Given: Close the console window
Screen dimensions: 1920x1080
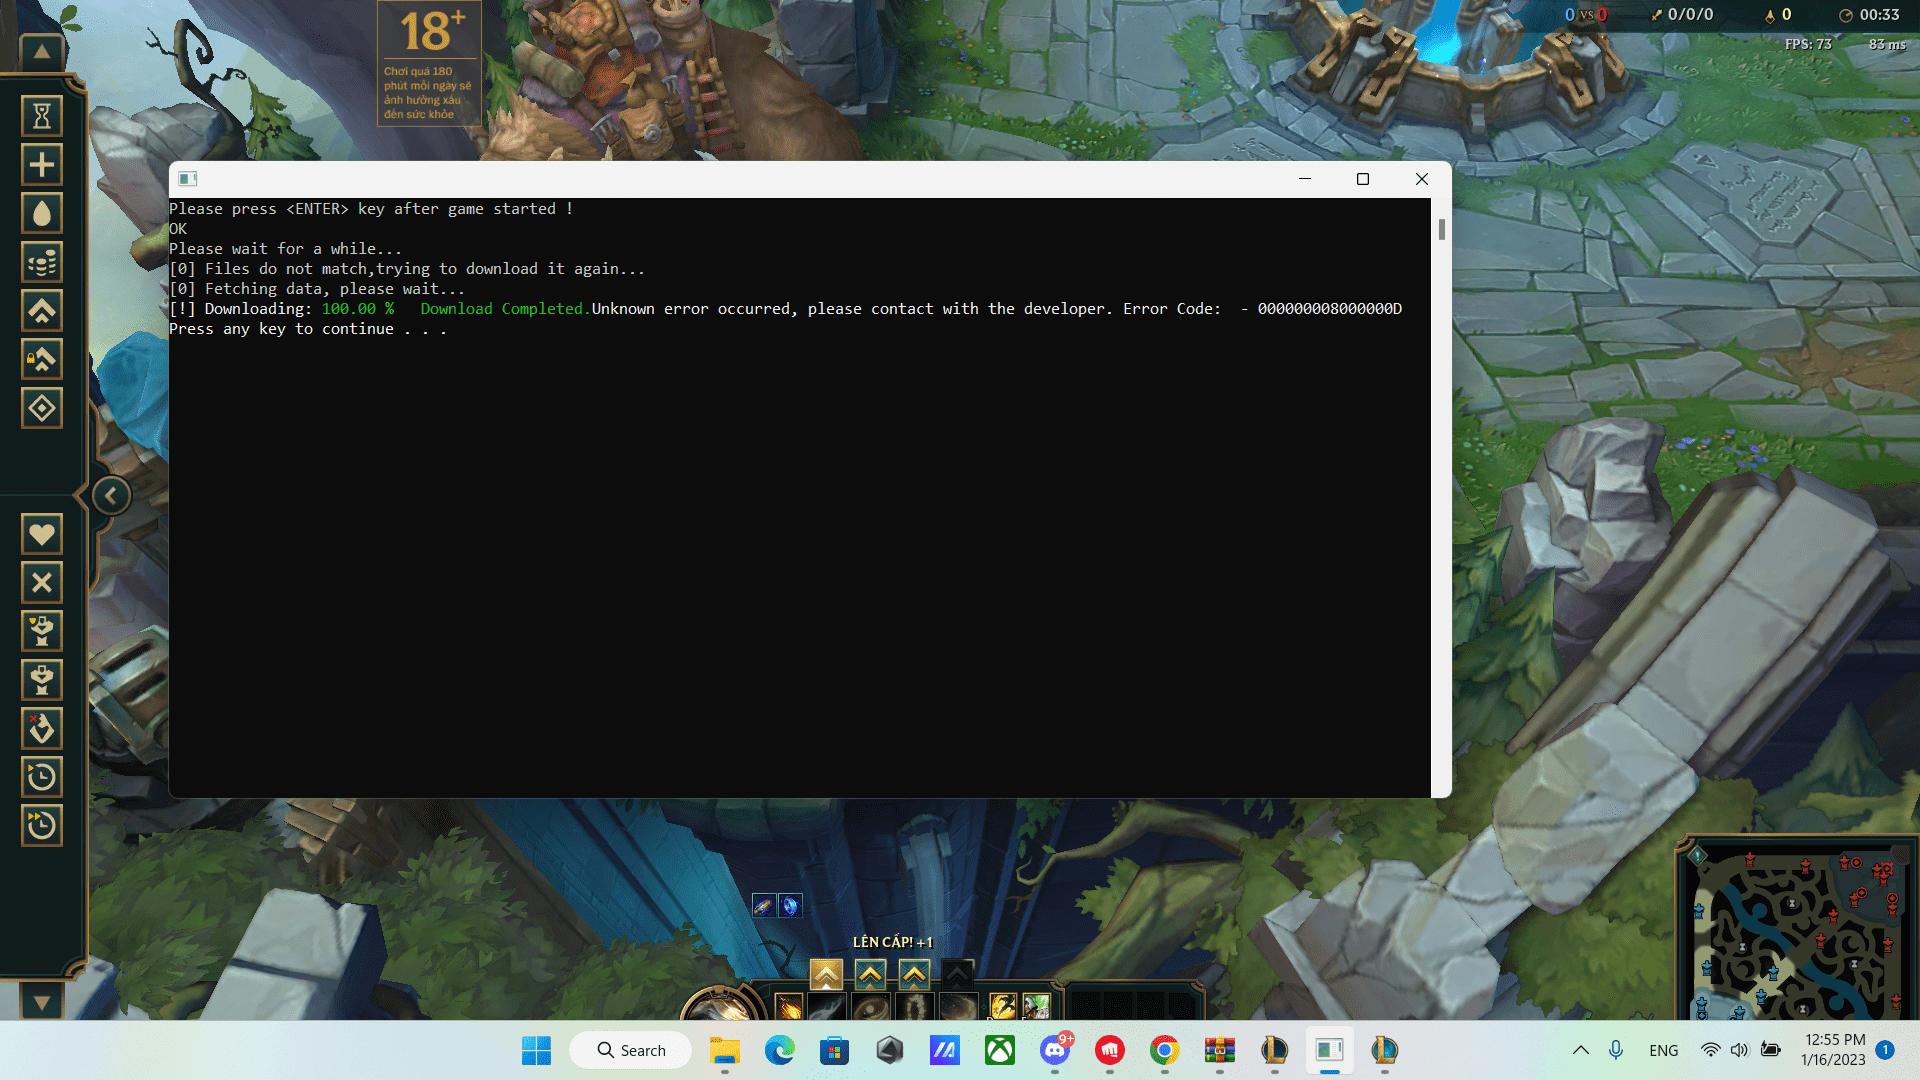Looking at the screenshot, I should [x=1421, y=179].
